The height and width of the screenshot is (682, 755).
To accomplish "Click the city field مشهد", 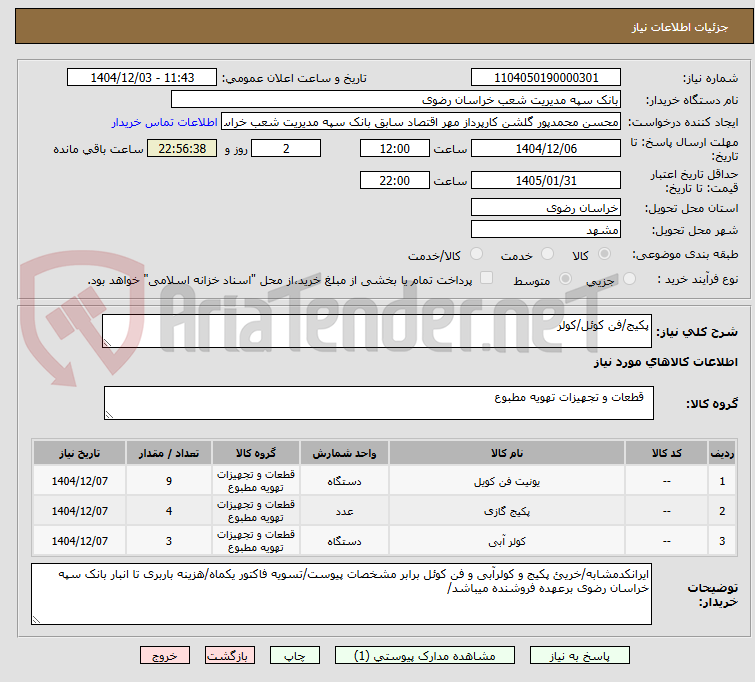I will click(x=546, y=230).
